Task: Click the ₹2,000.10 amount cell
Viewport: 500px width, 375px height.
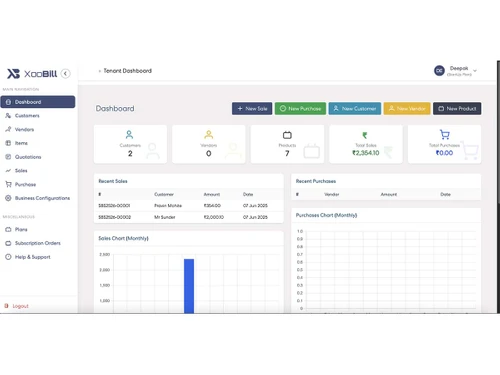Action: (x=214, y=217)
